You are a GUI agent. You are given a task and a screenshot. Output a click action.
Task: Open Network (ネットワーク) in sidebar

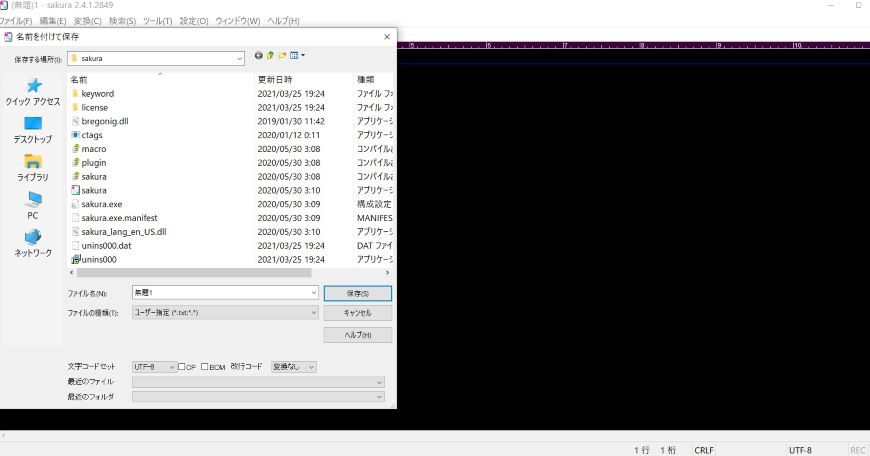(33, 244)
